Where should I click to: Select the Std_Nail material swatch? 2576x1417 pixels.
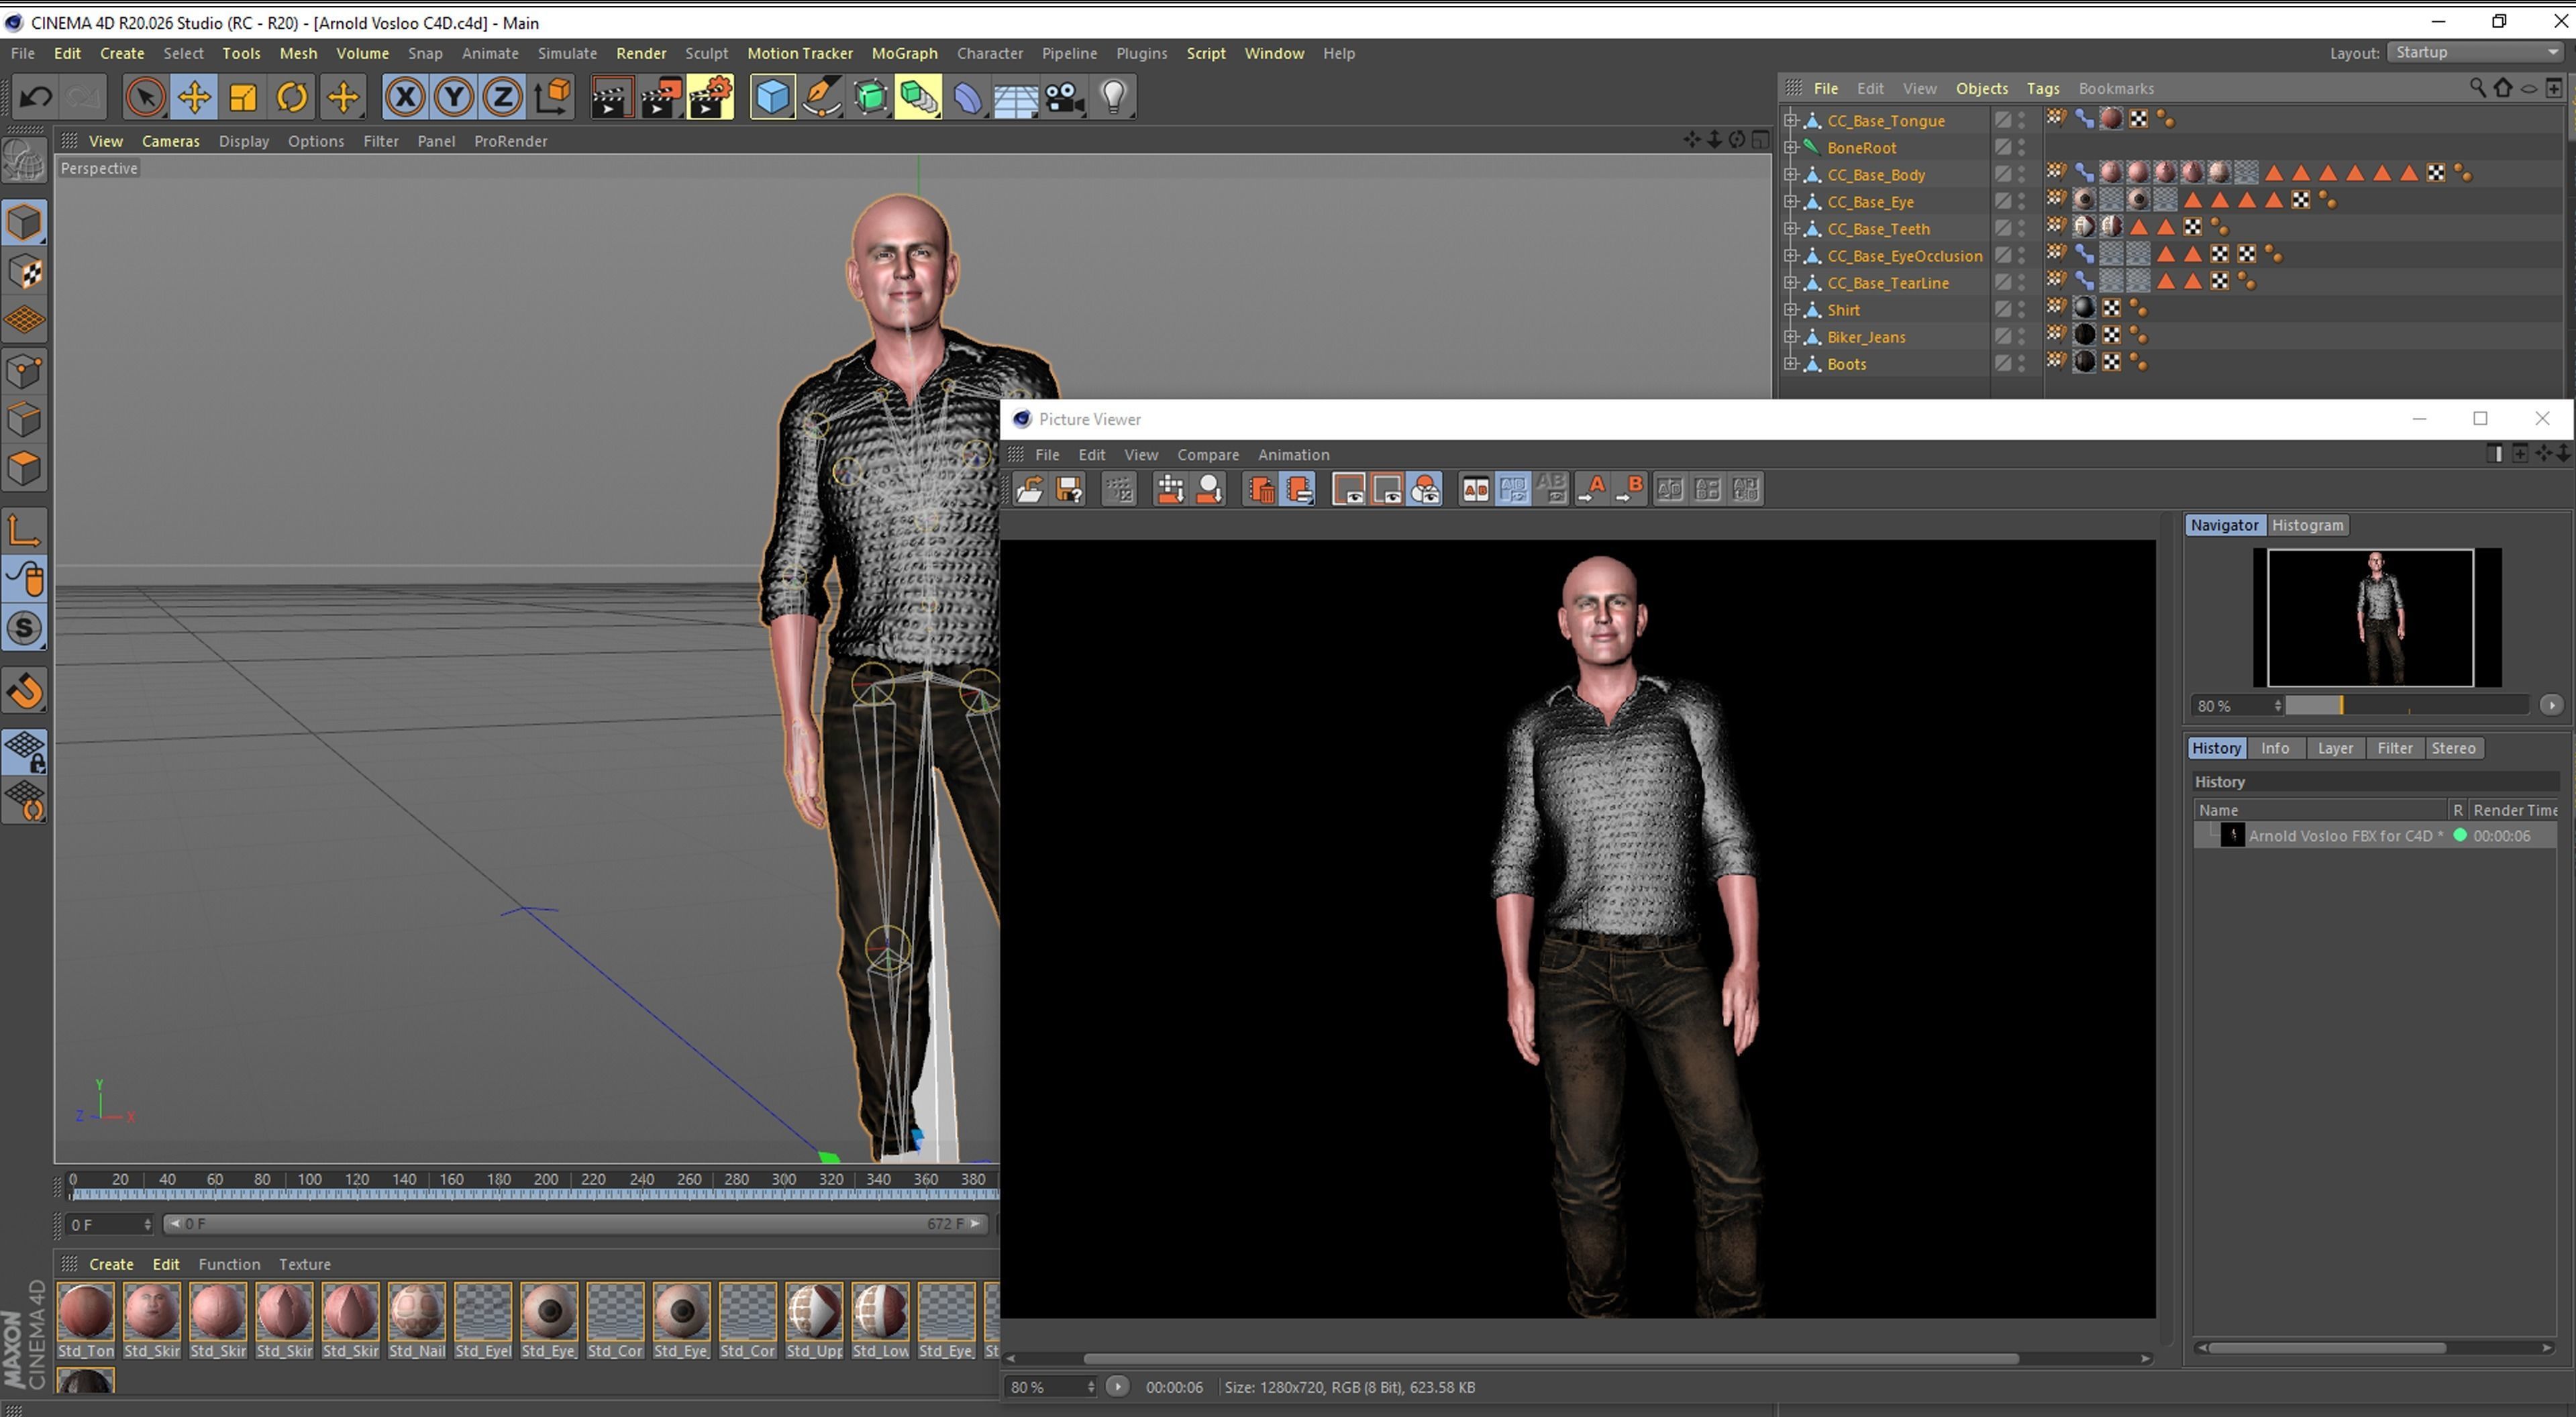point(417,1321)
